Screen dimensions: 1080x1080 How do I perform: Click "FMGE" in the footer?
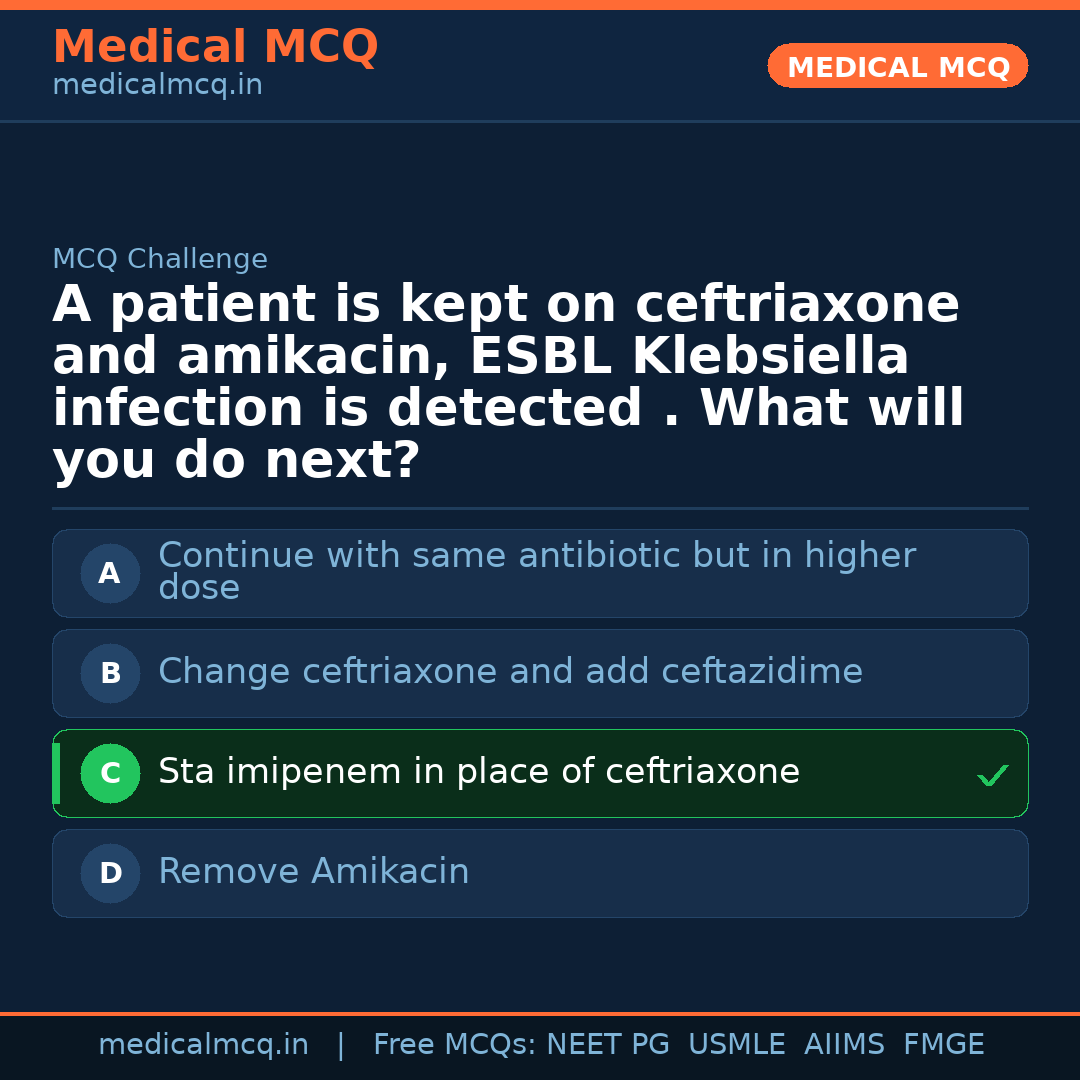[x=943, y=1045]
